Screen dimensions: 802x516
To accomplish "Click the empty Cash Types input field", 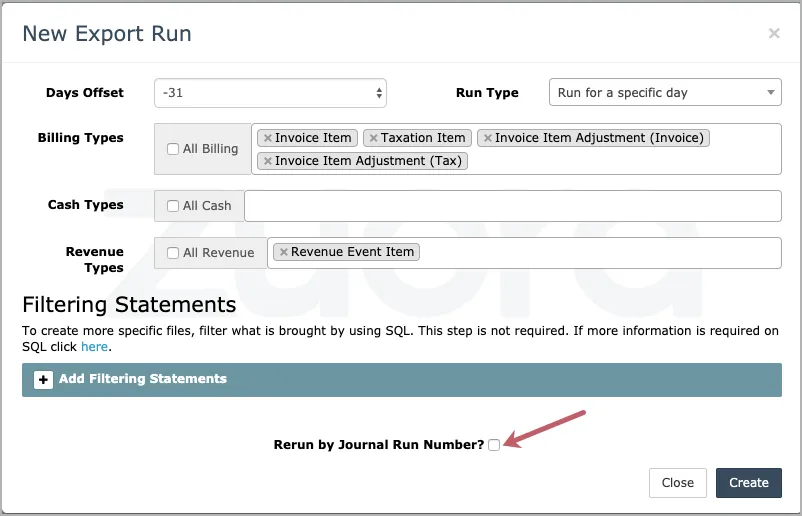I will pos(513,206).
